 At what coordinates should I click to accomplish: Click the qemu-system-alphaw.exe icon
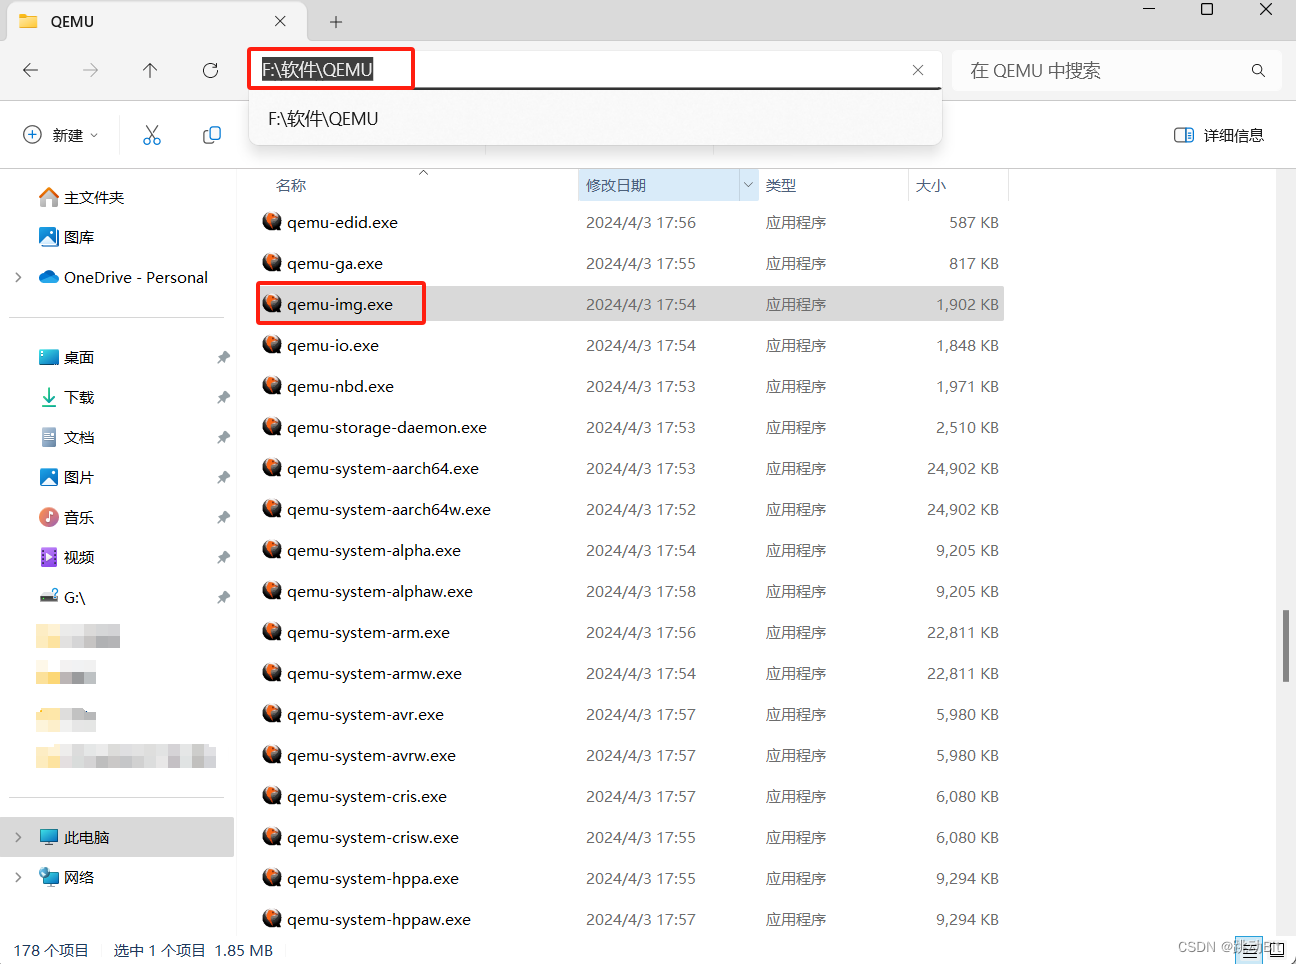click(272, 590)
